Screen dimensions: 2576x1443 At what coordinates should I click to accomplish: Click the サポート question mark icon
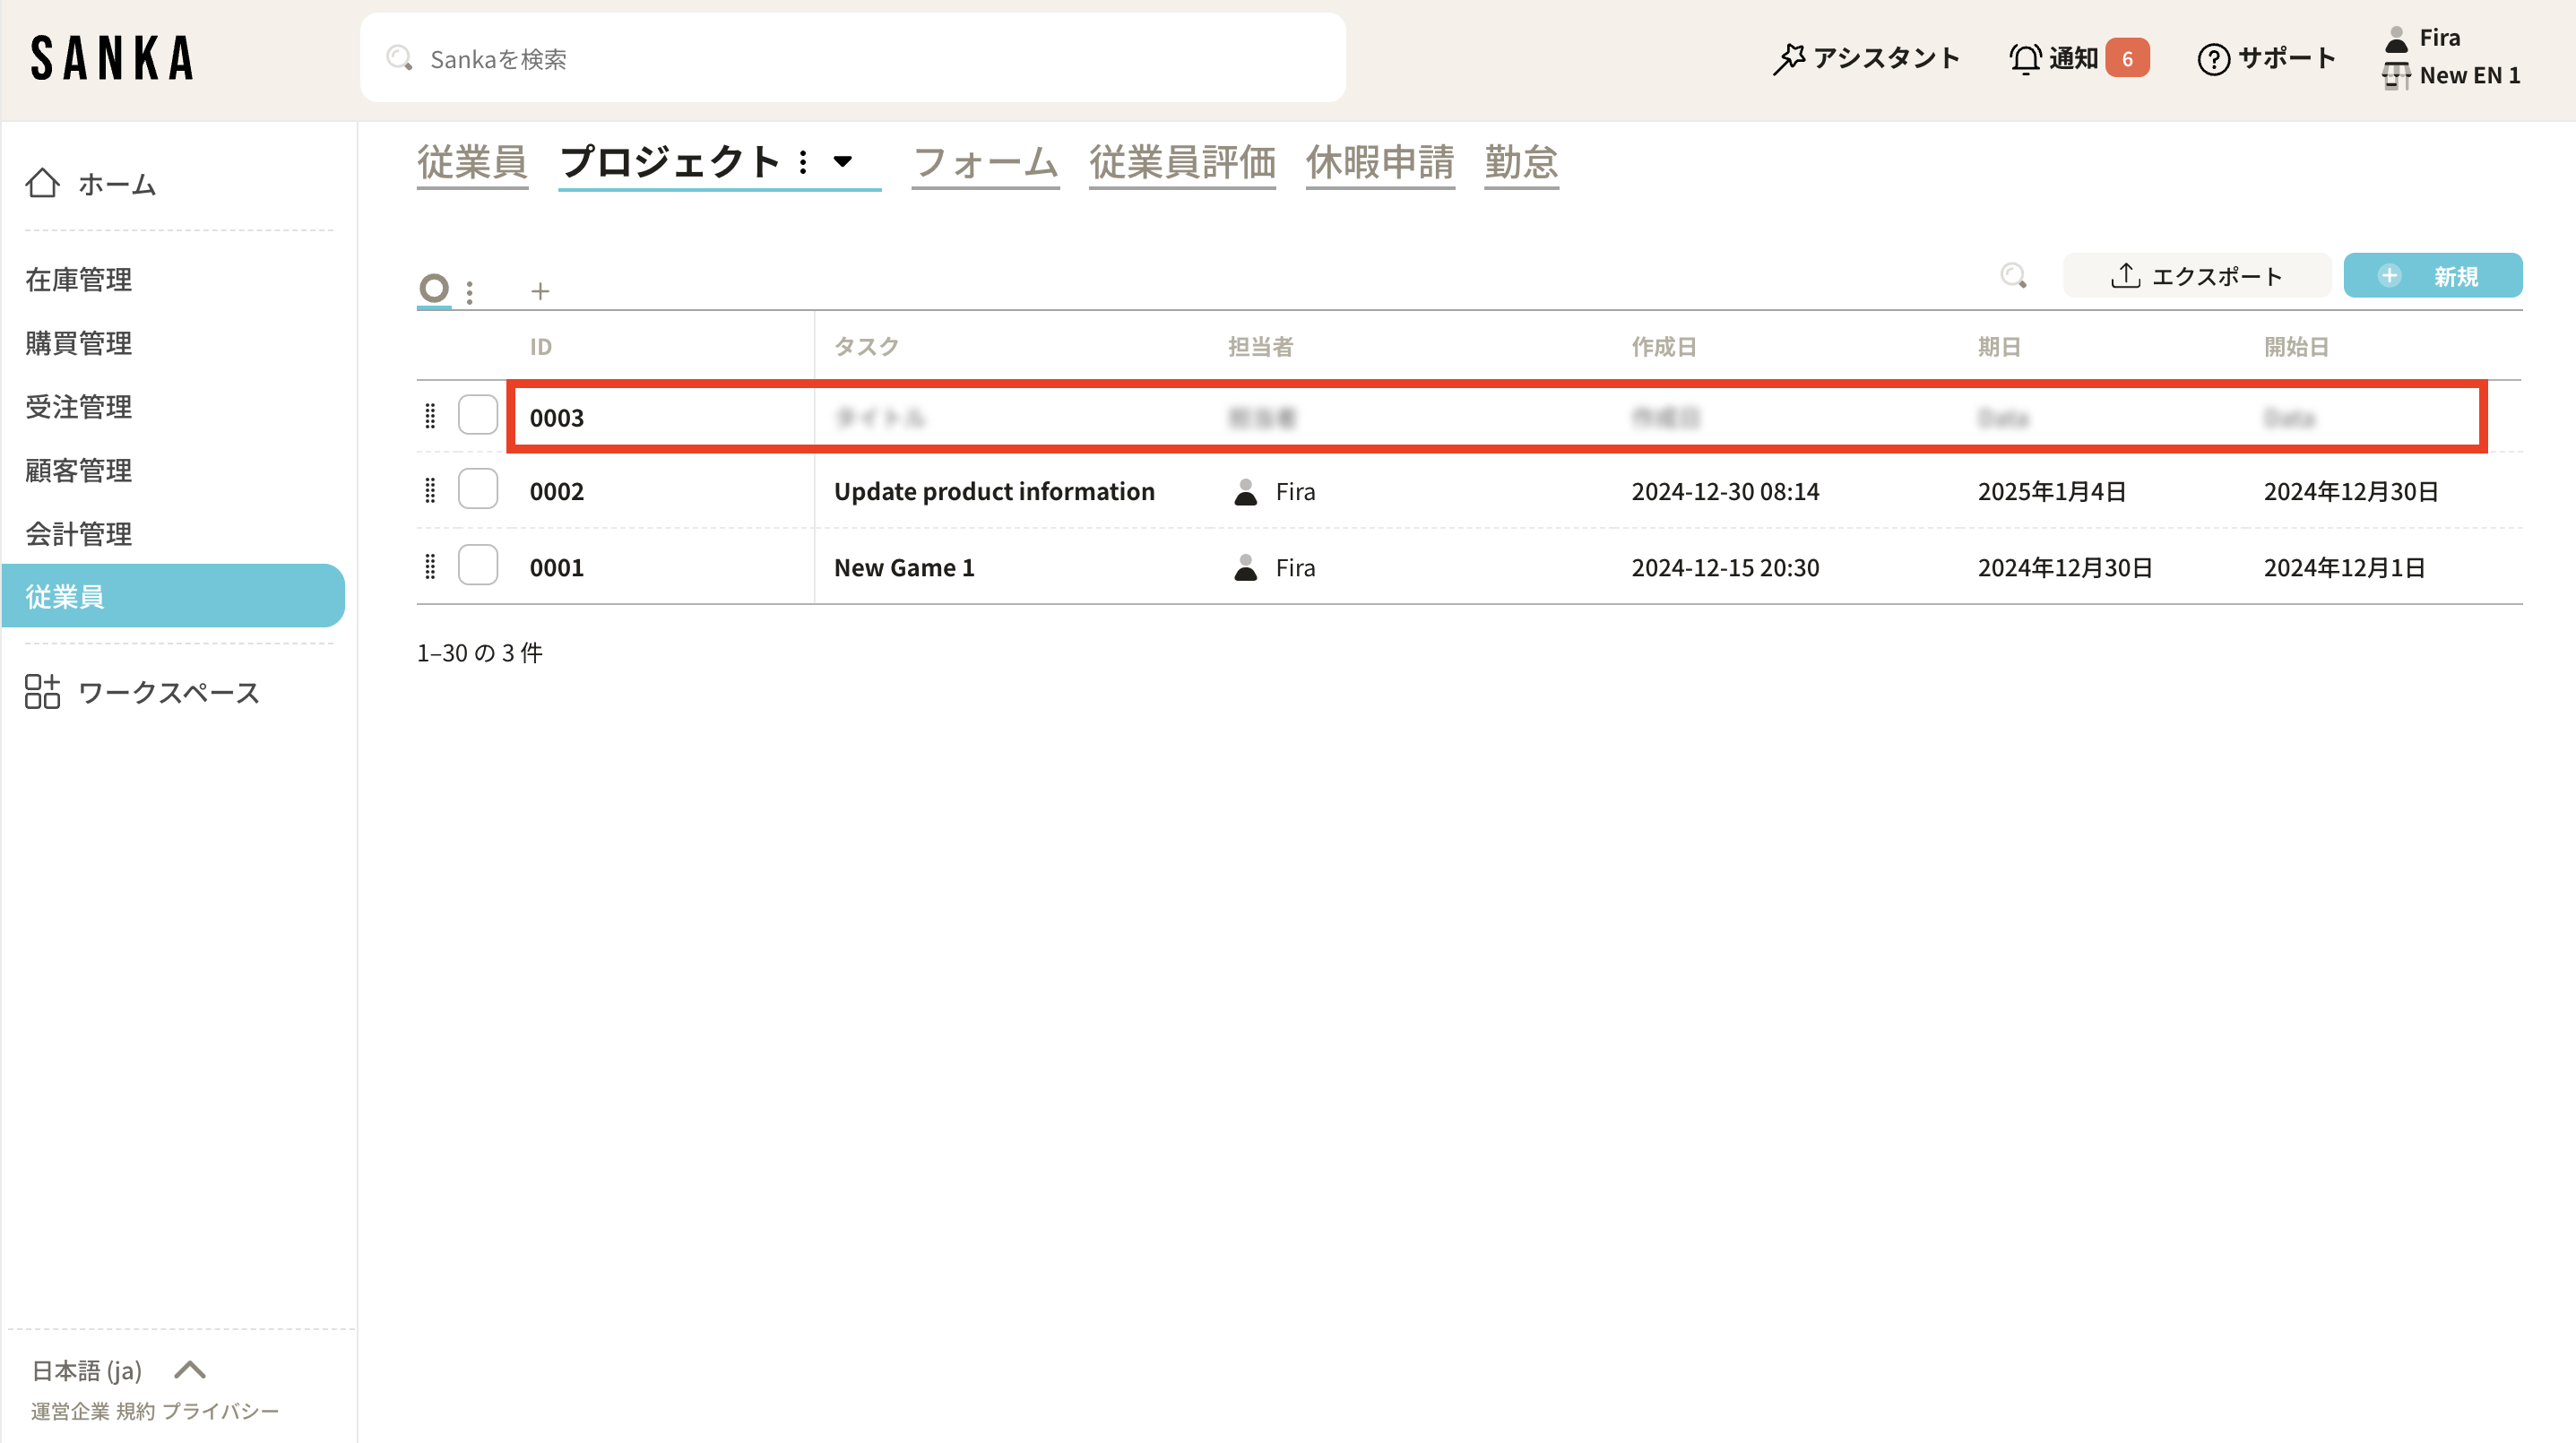click(x=2213, y=59)
